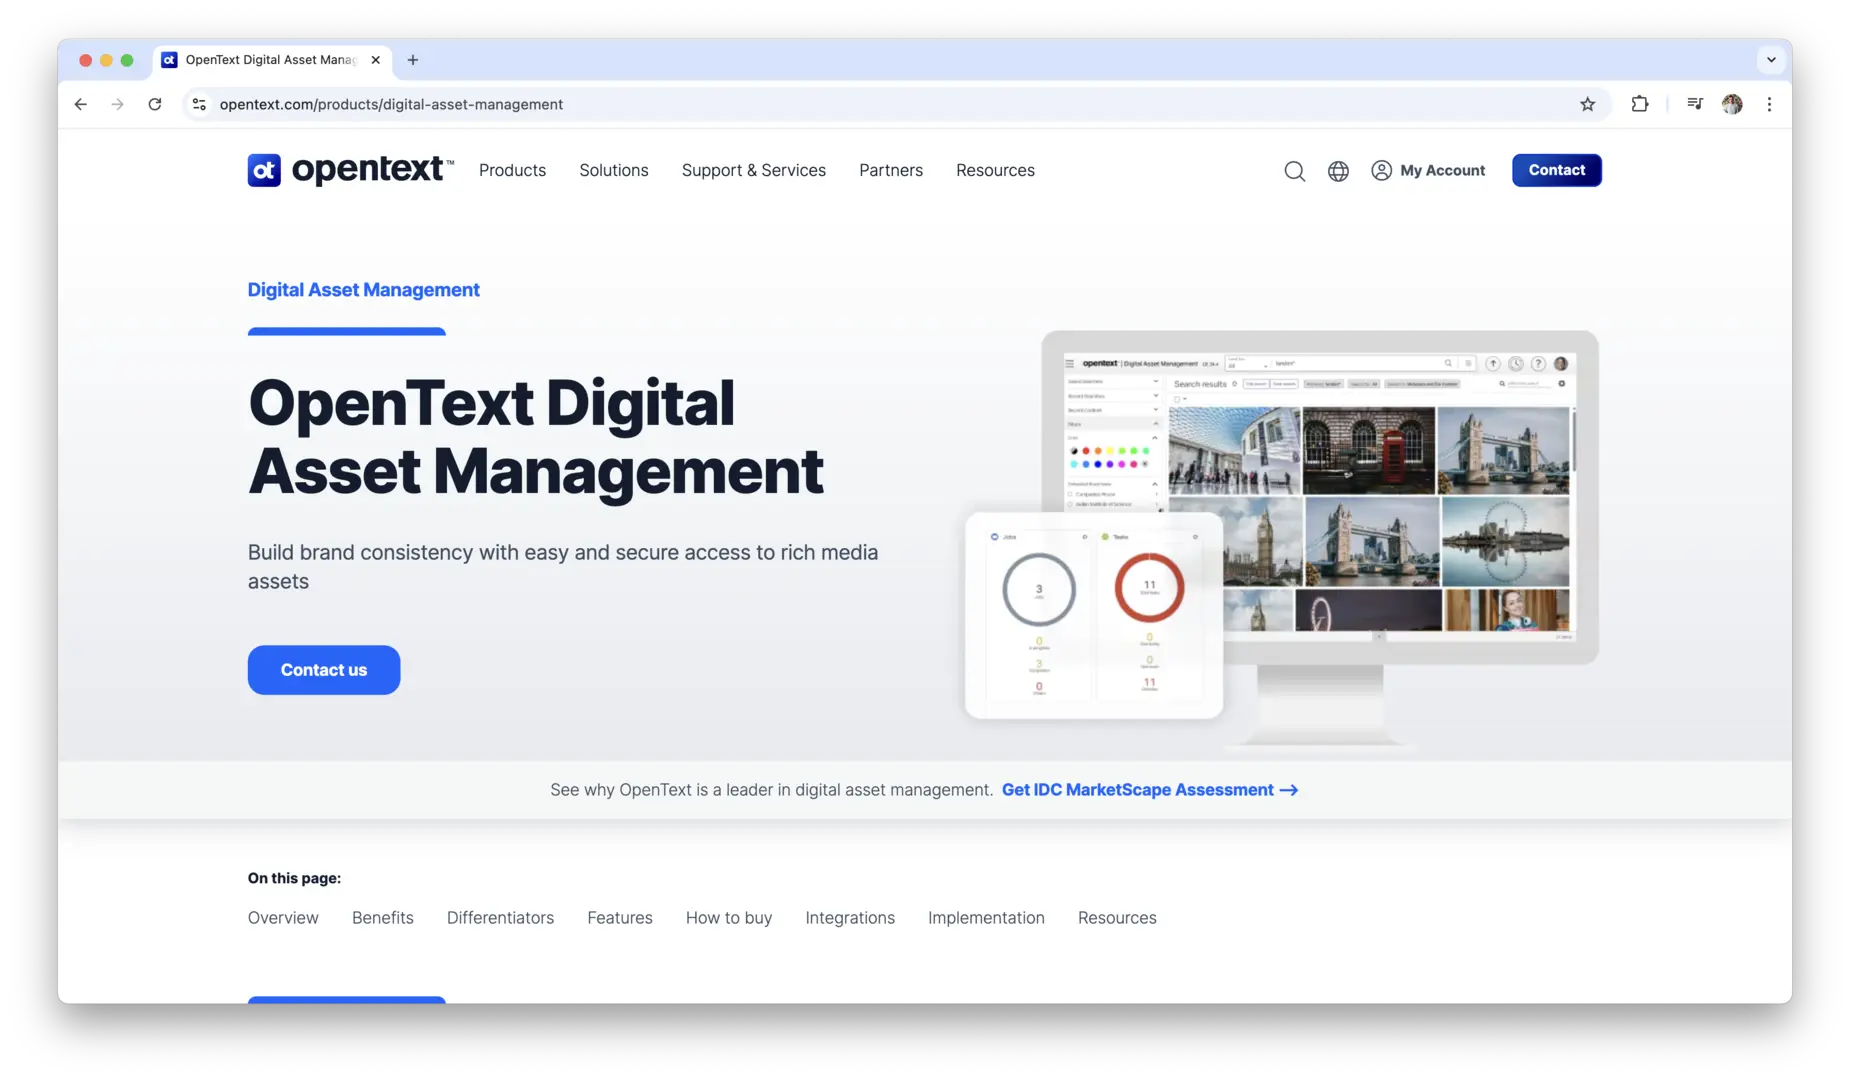1850x1080 pixels.
Task: Reload the page
Action: click(x=155, y=104)
